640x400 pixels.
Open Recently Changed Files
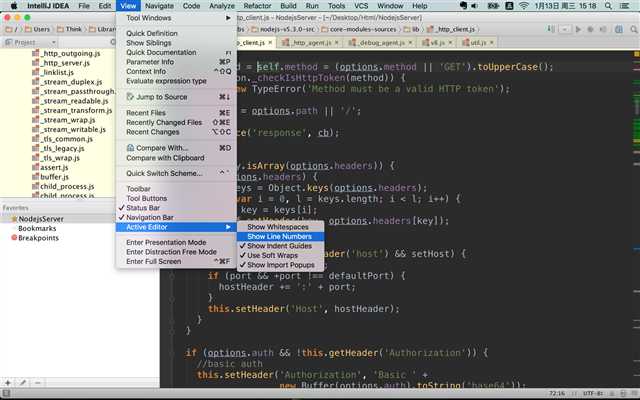(176, 122)
